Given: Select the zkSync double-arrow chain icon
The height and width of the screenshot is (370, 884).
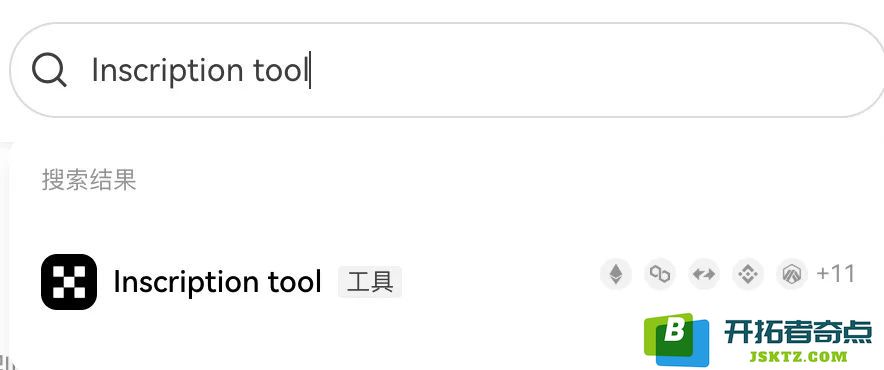Looking at the screenshot, I should tap(704, 274).
